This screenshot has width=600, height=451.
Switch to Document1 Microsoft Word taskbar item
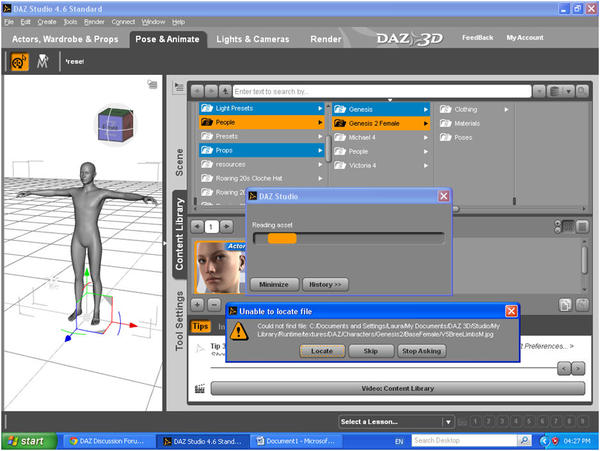[x=296, y=441]
